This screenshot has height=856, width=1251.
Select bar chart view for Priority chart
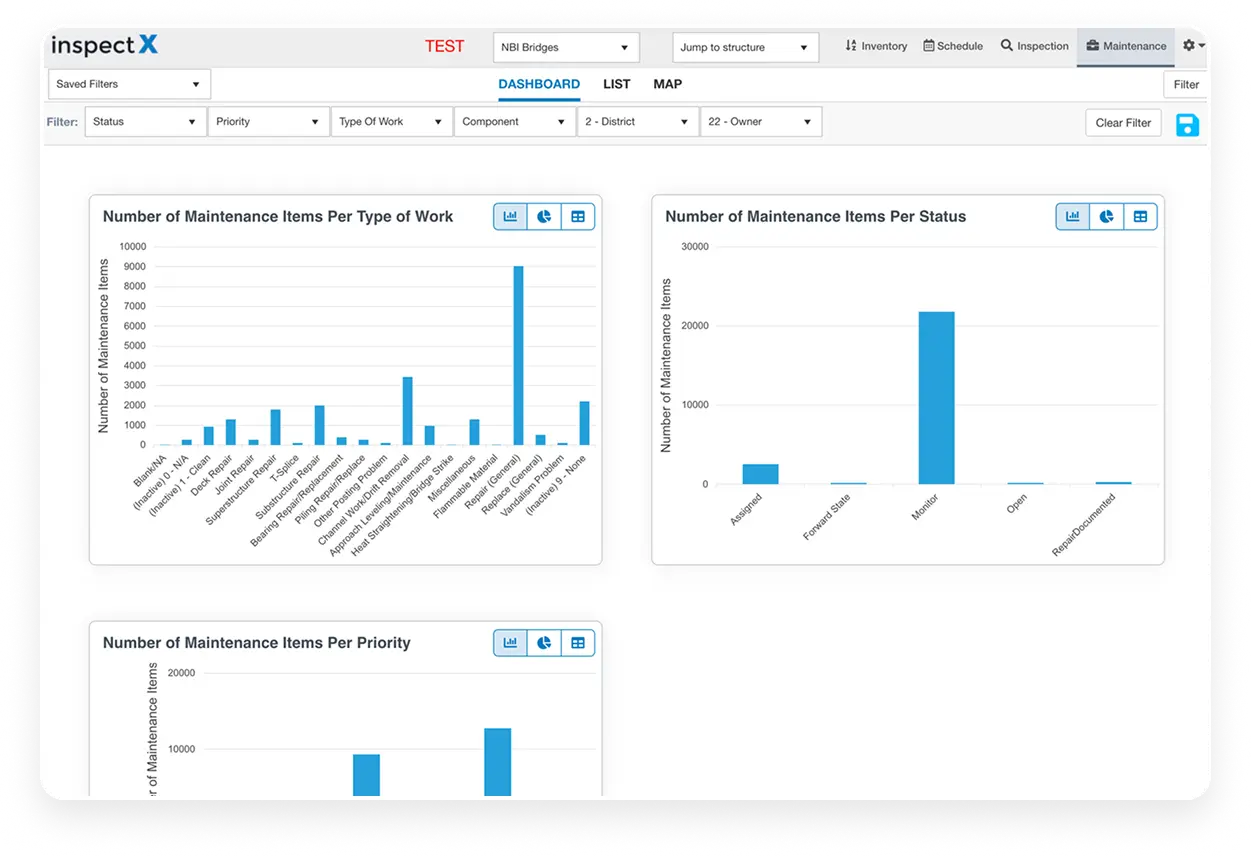510,642
